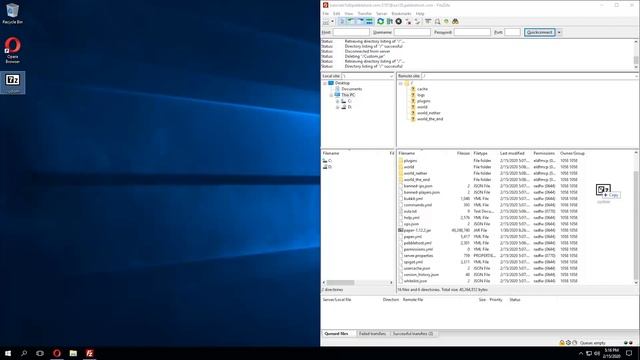
Task: Collapse the Desktop node in local tree
Action: (325, 83)
